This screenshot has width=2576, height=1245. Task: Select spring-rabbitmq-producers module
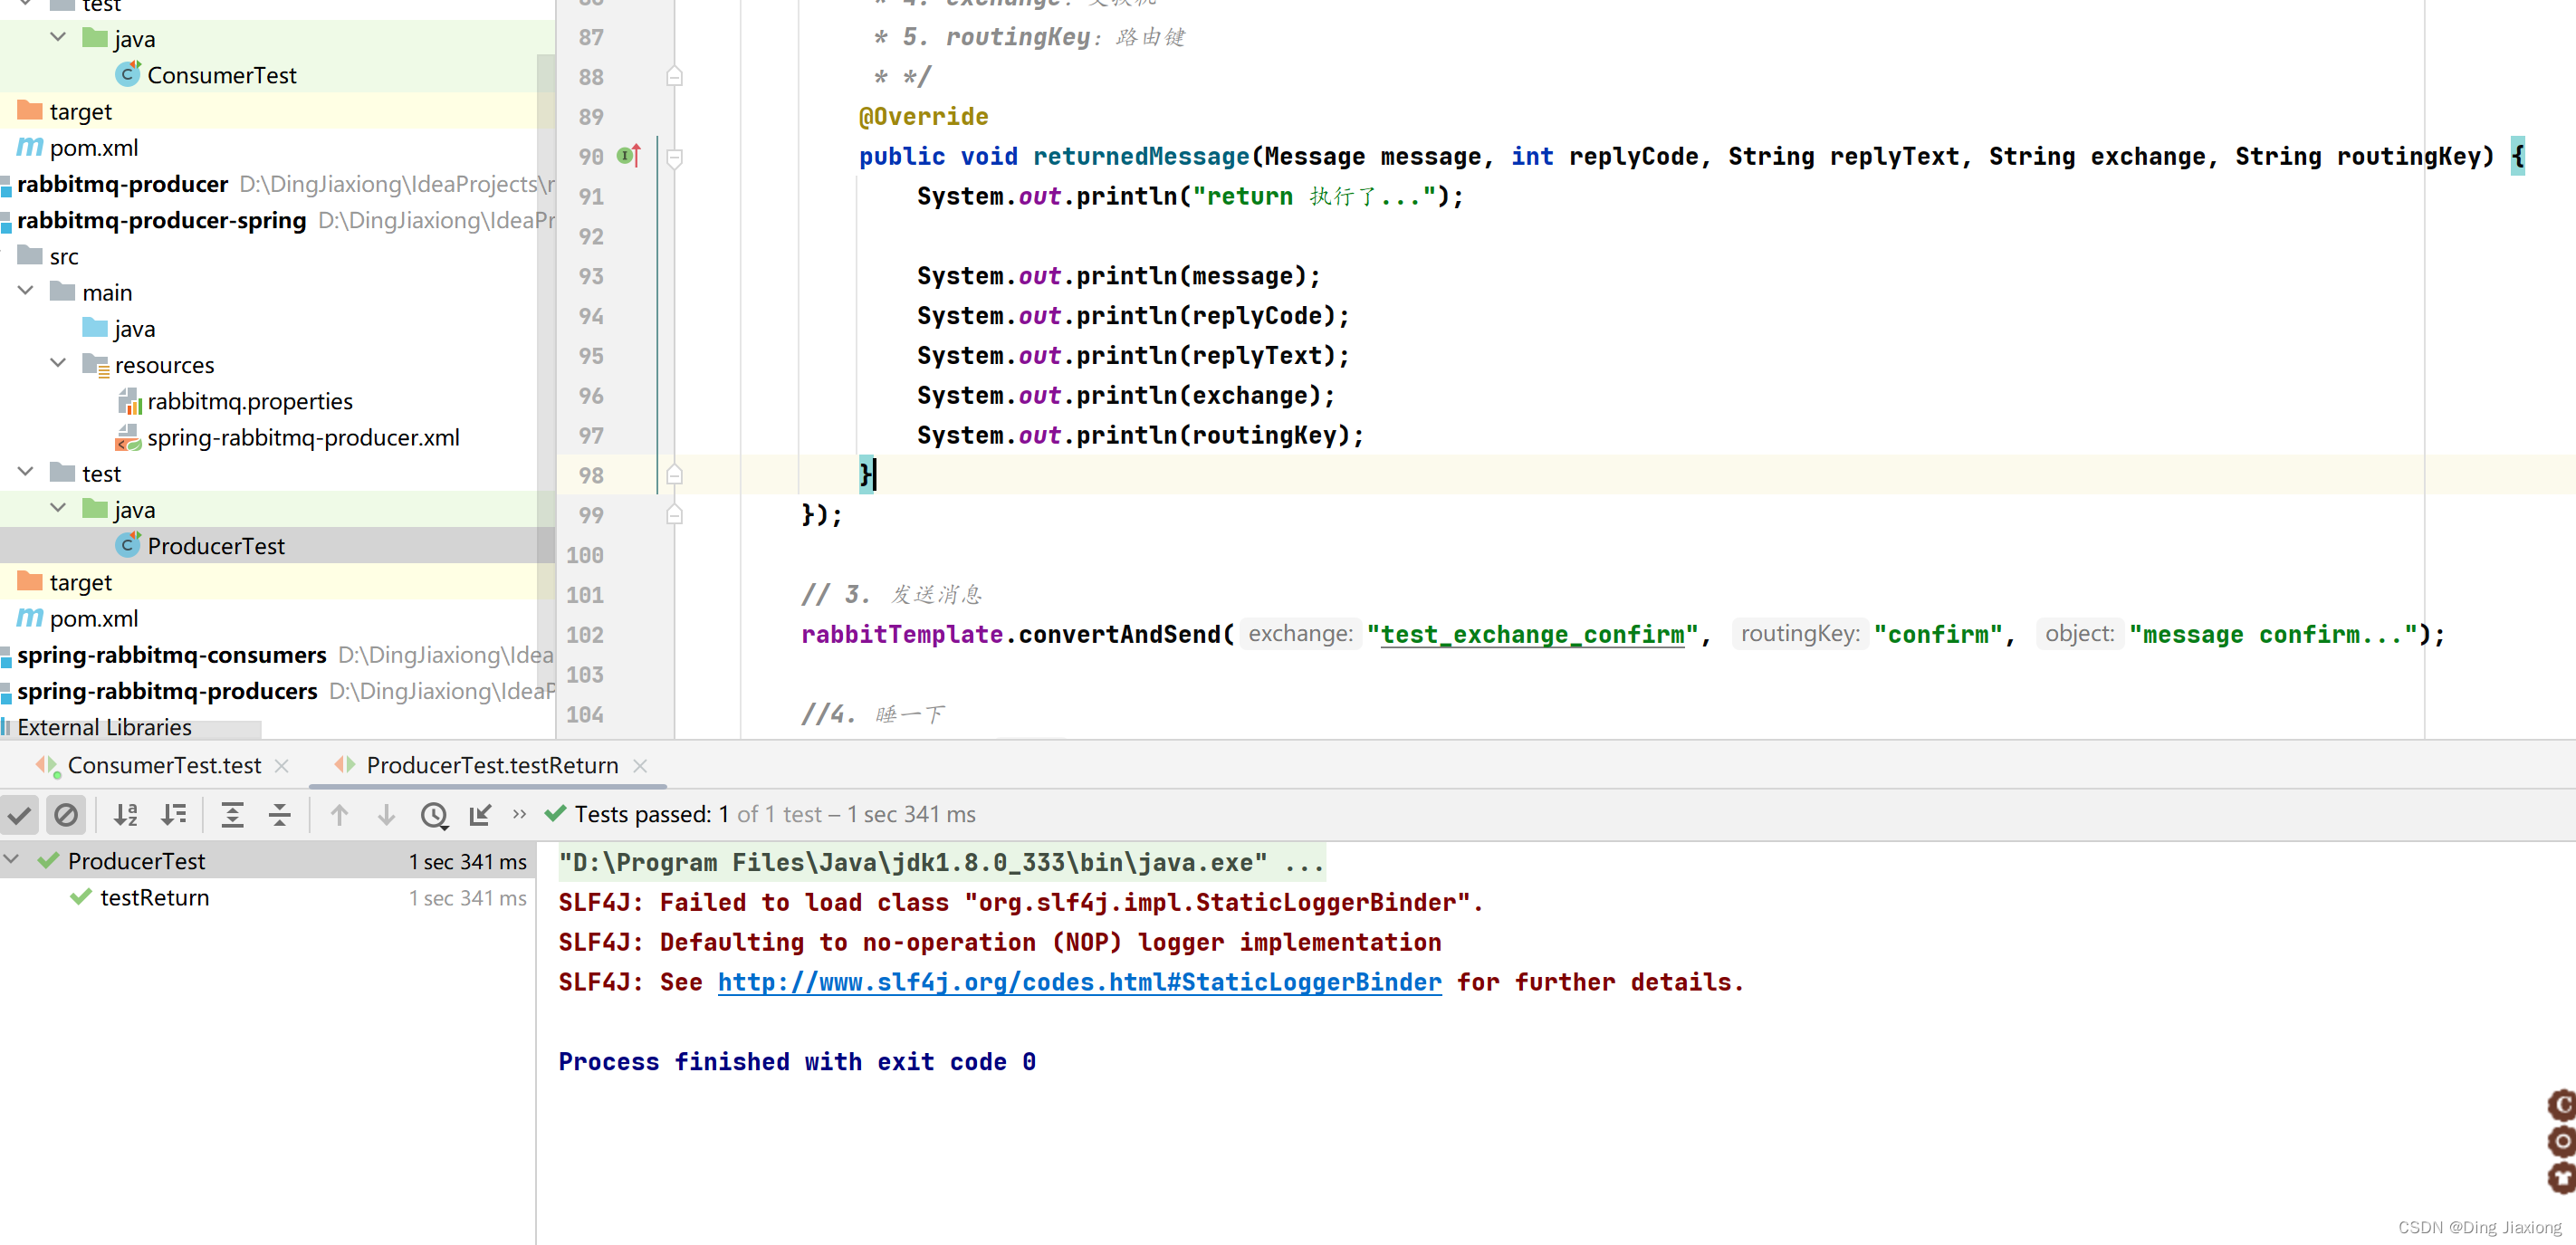coord(167,691)
